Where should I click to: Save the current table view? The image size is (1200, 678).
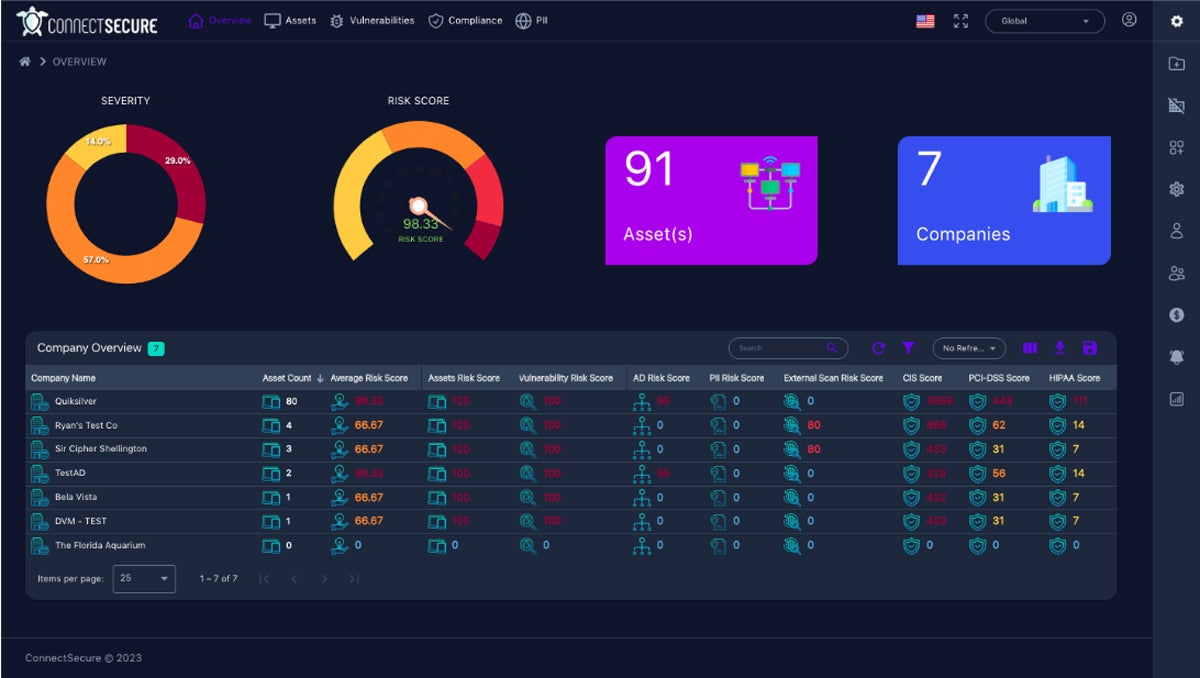(x=1091, y=347)
